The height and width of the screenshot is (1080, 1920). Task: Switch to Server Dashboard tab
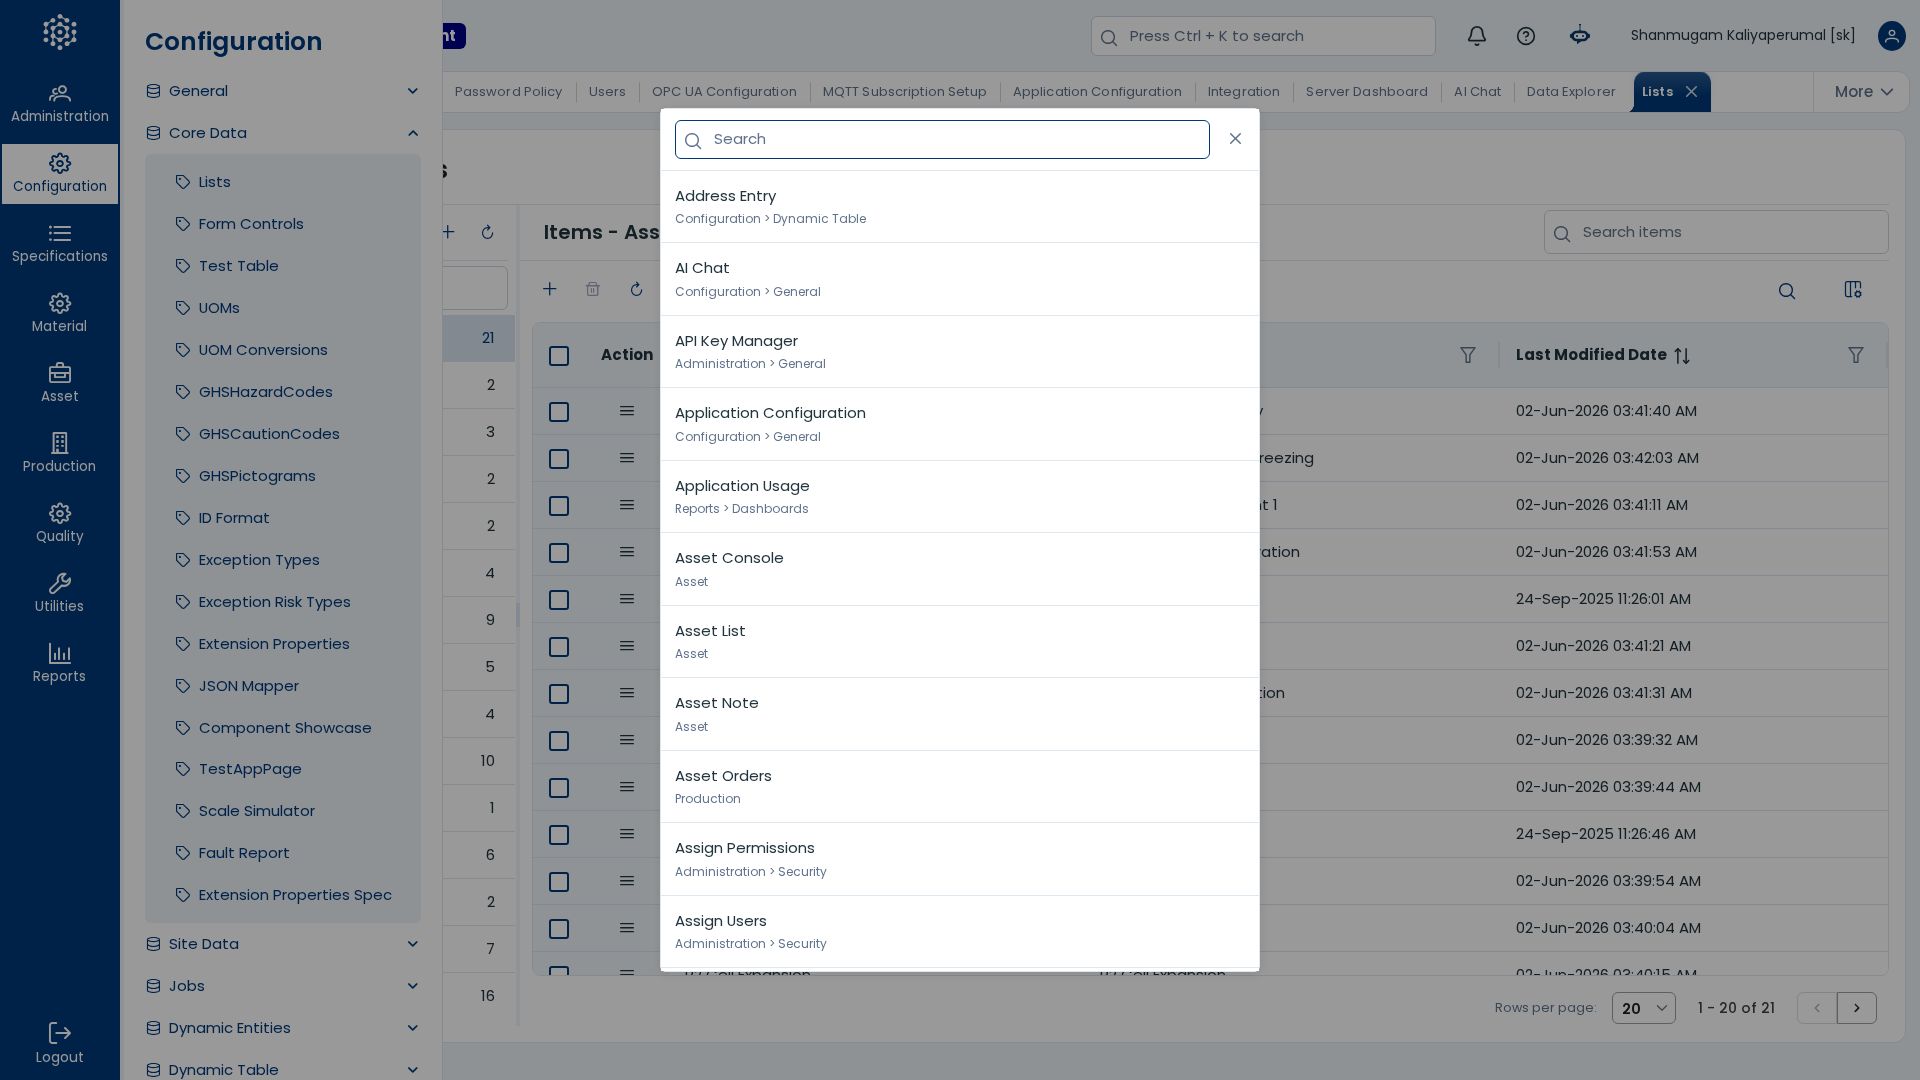[x=1366, y=92]
